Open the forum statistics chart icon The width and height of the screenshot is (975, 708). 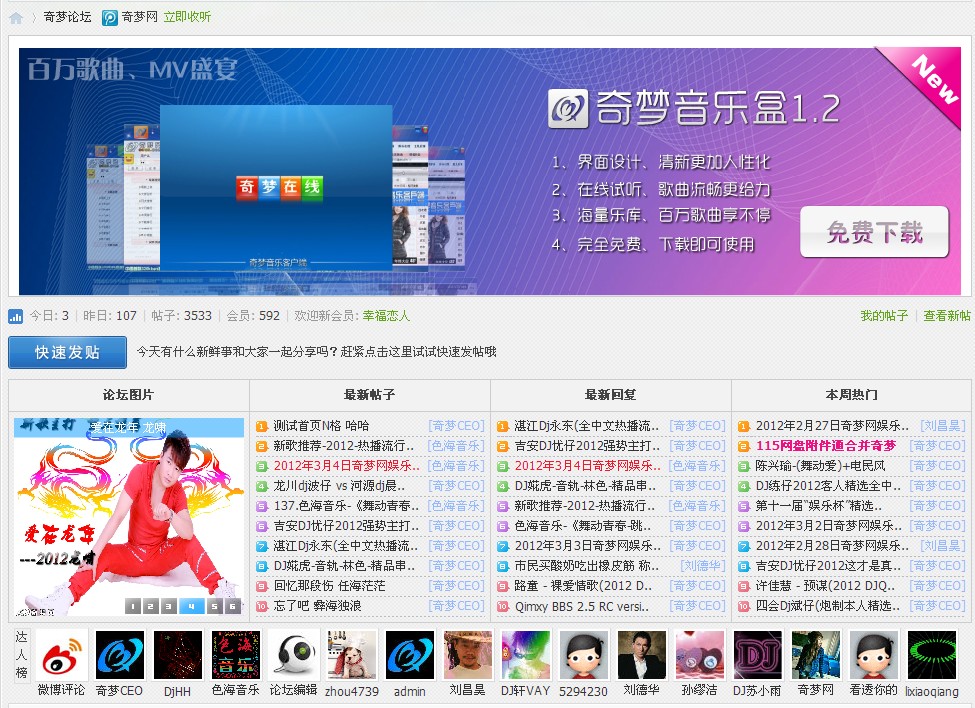[16, 316]
